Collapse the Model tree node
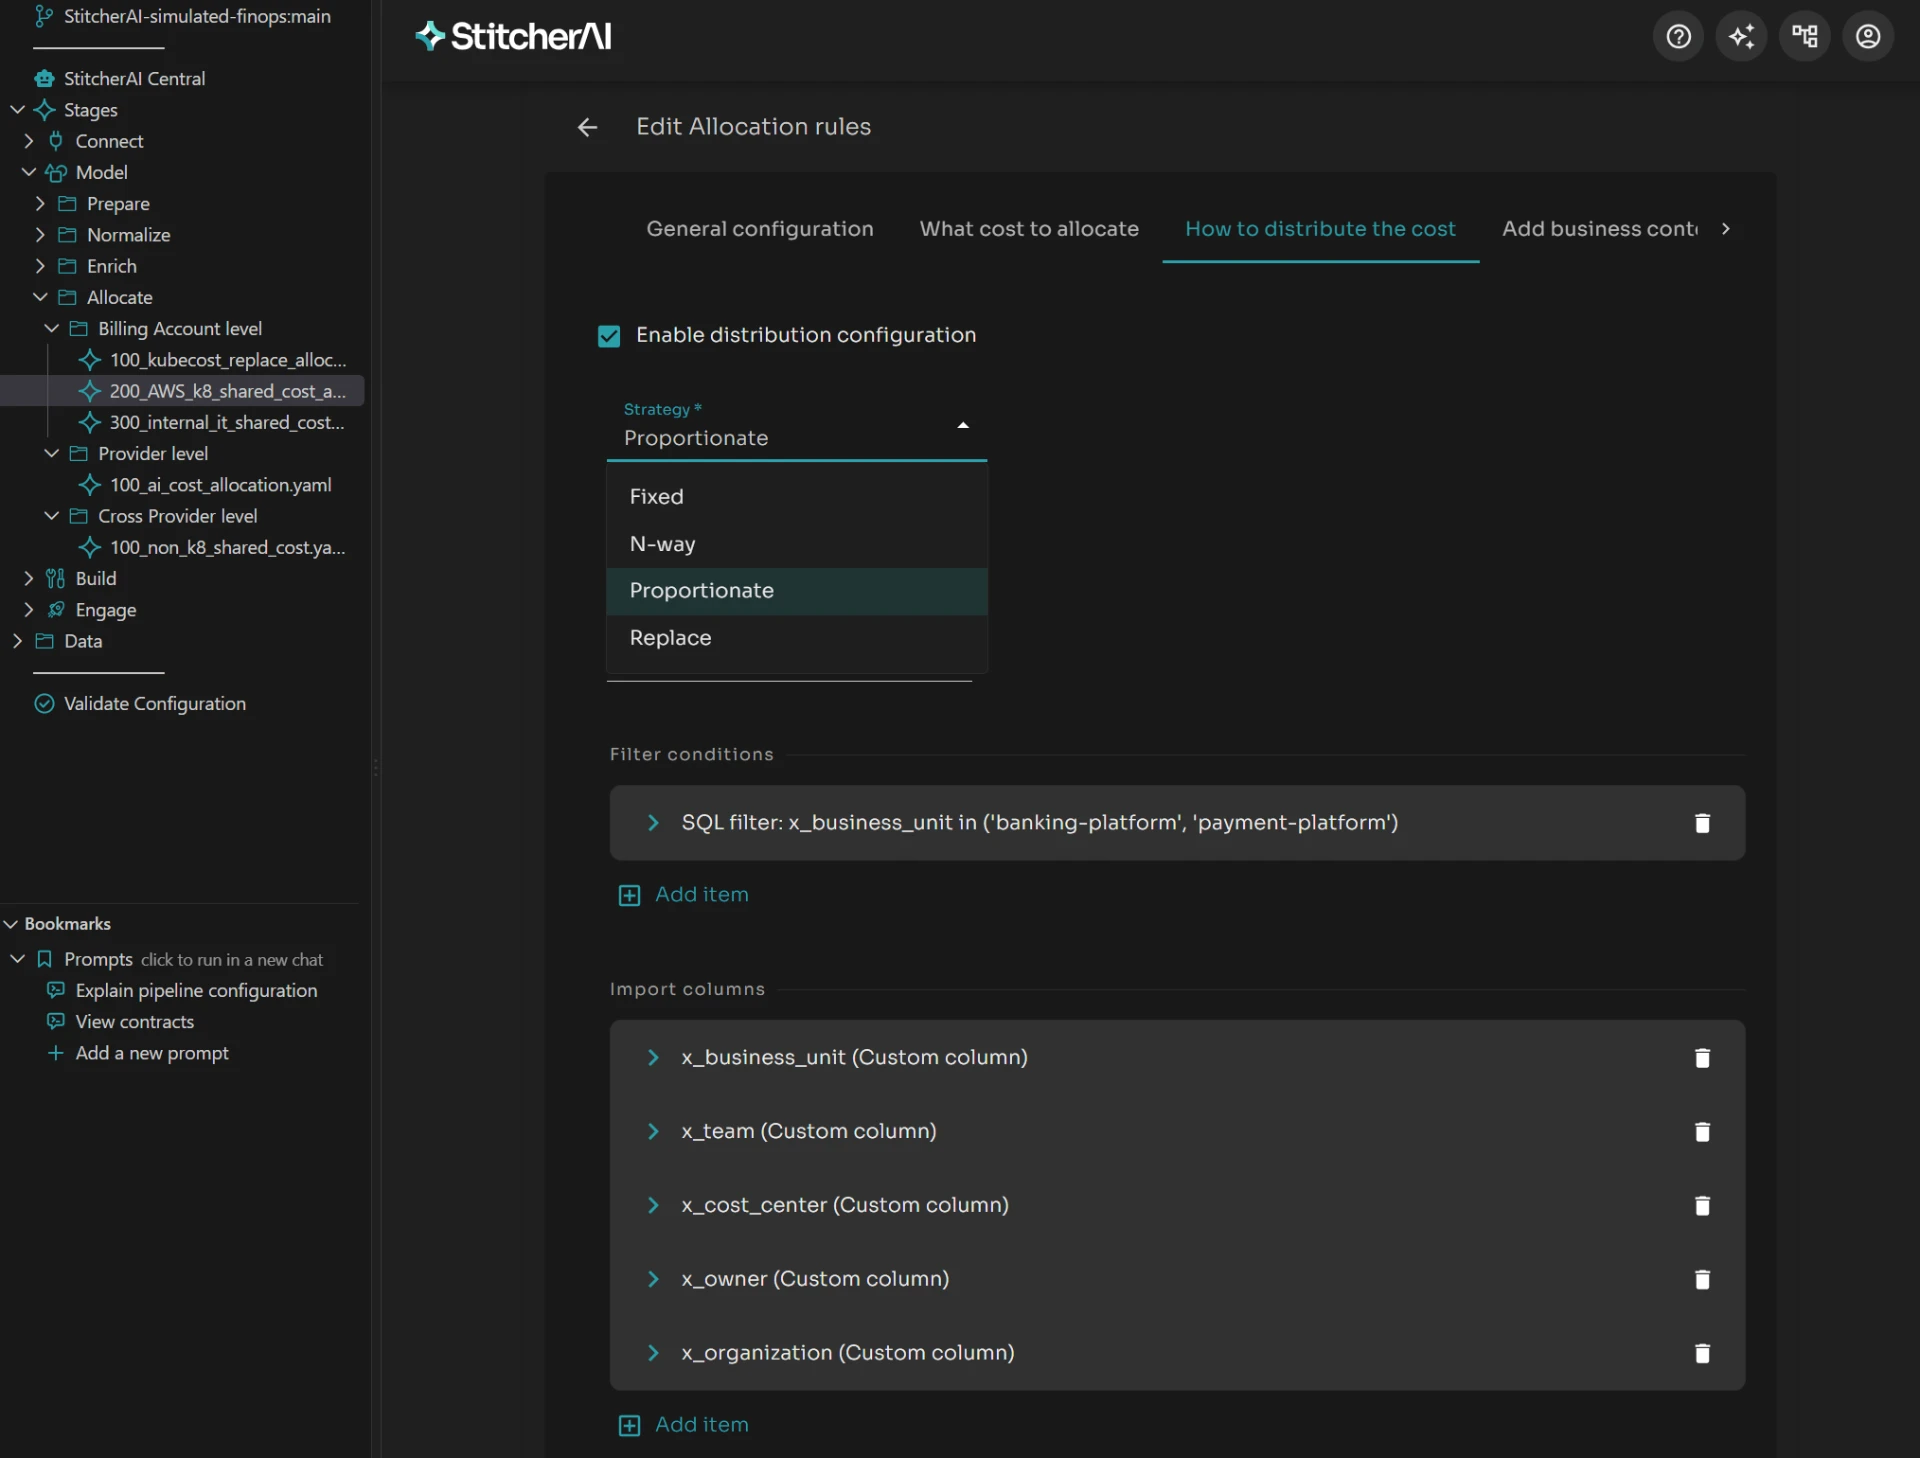1920x1458 pixels. 28,172
